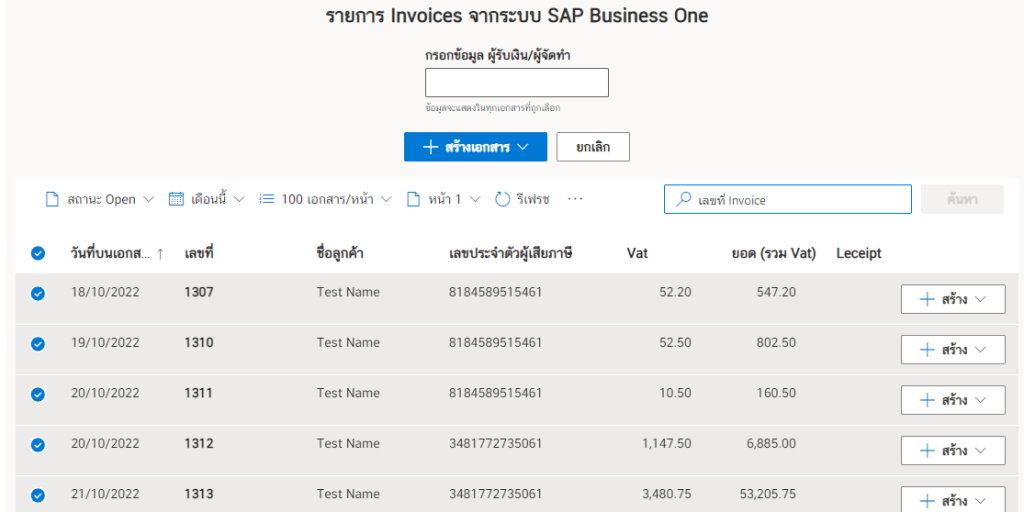Viewport: 1024px width, 512px height.
Task: Sort by Vat column header
Action: [x=637, y=253]
